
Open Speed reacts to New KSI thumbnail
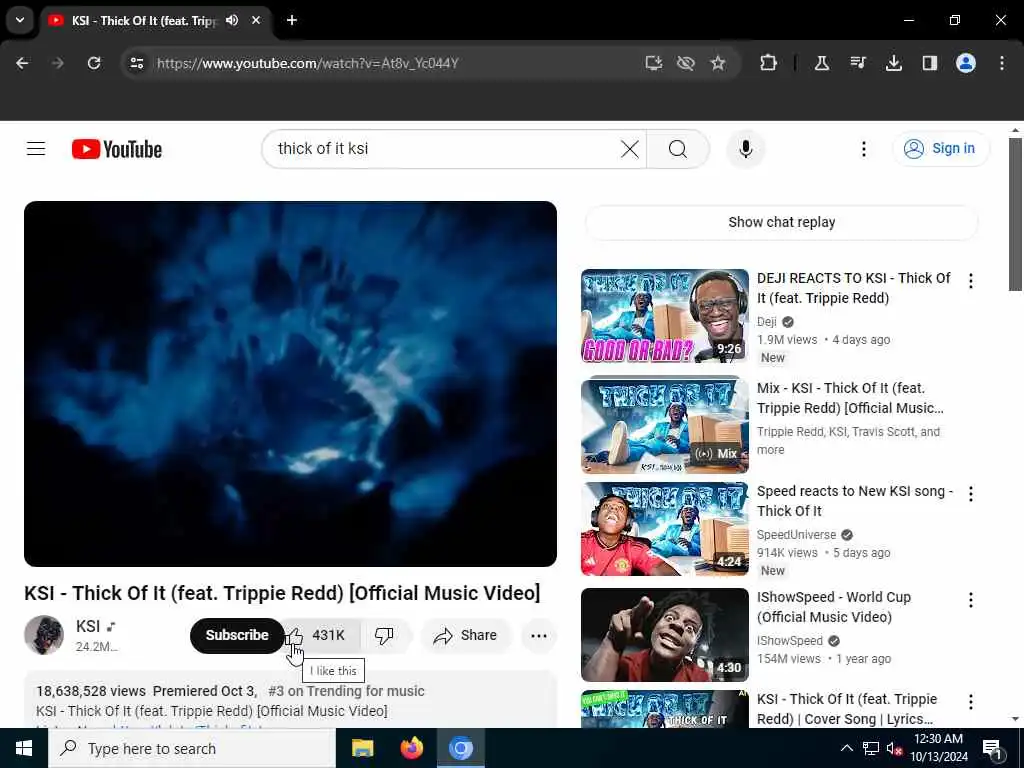[x=665, y=529]
